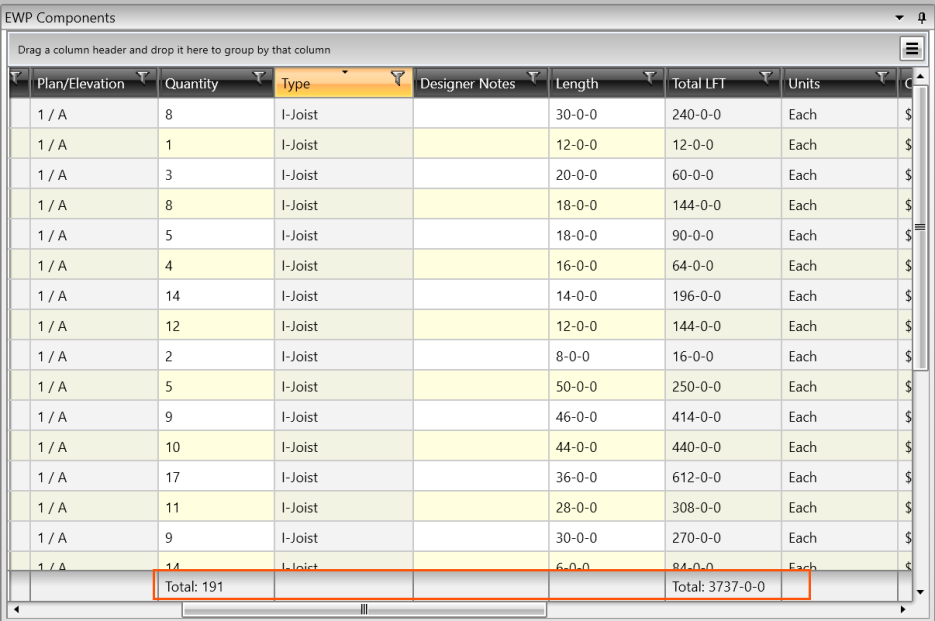The width and height of the screenshot is (935, 621).
Task: Select Quantity cell 2
Action: coord(216,356)
